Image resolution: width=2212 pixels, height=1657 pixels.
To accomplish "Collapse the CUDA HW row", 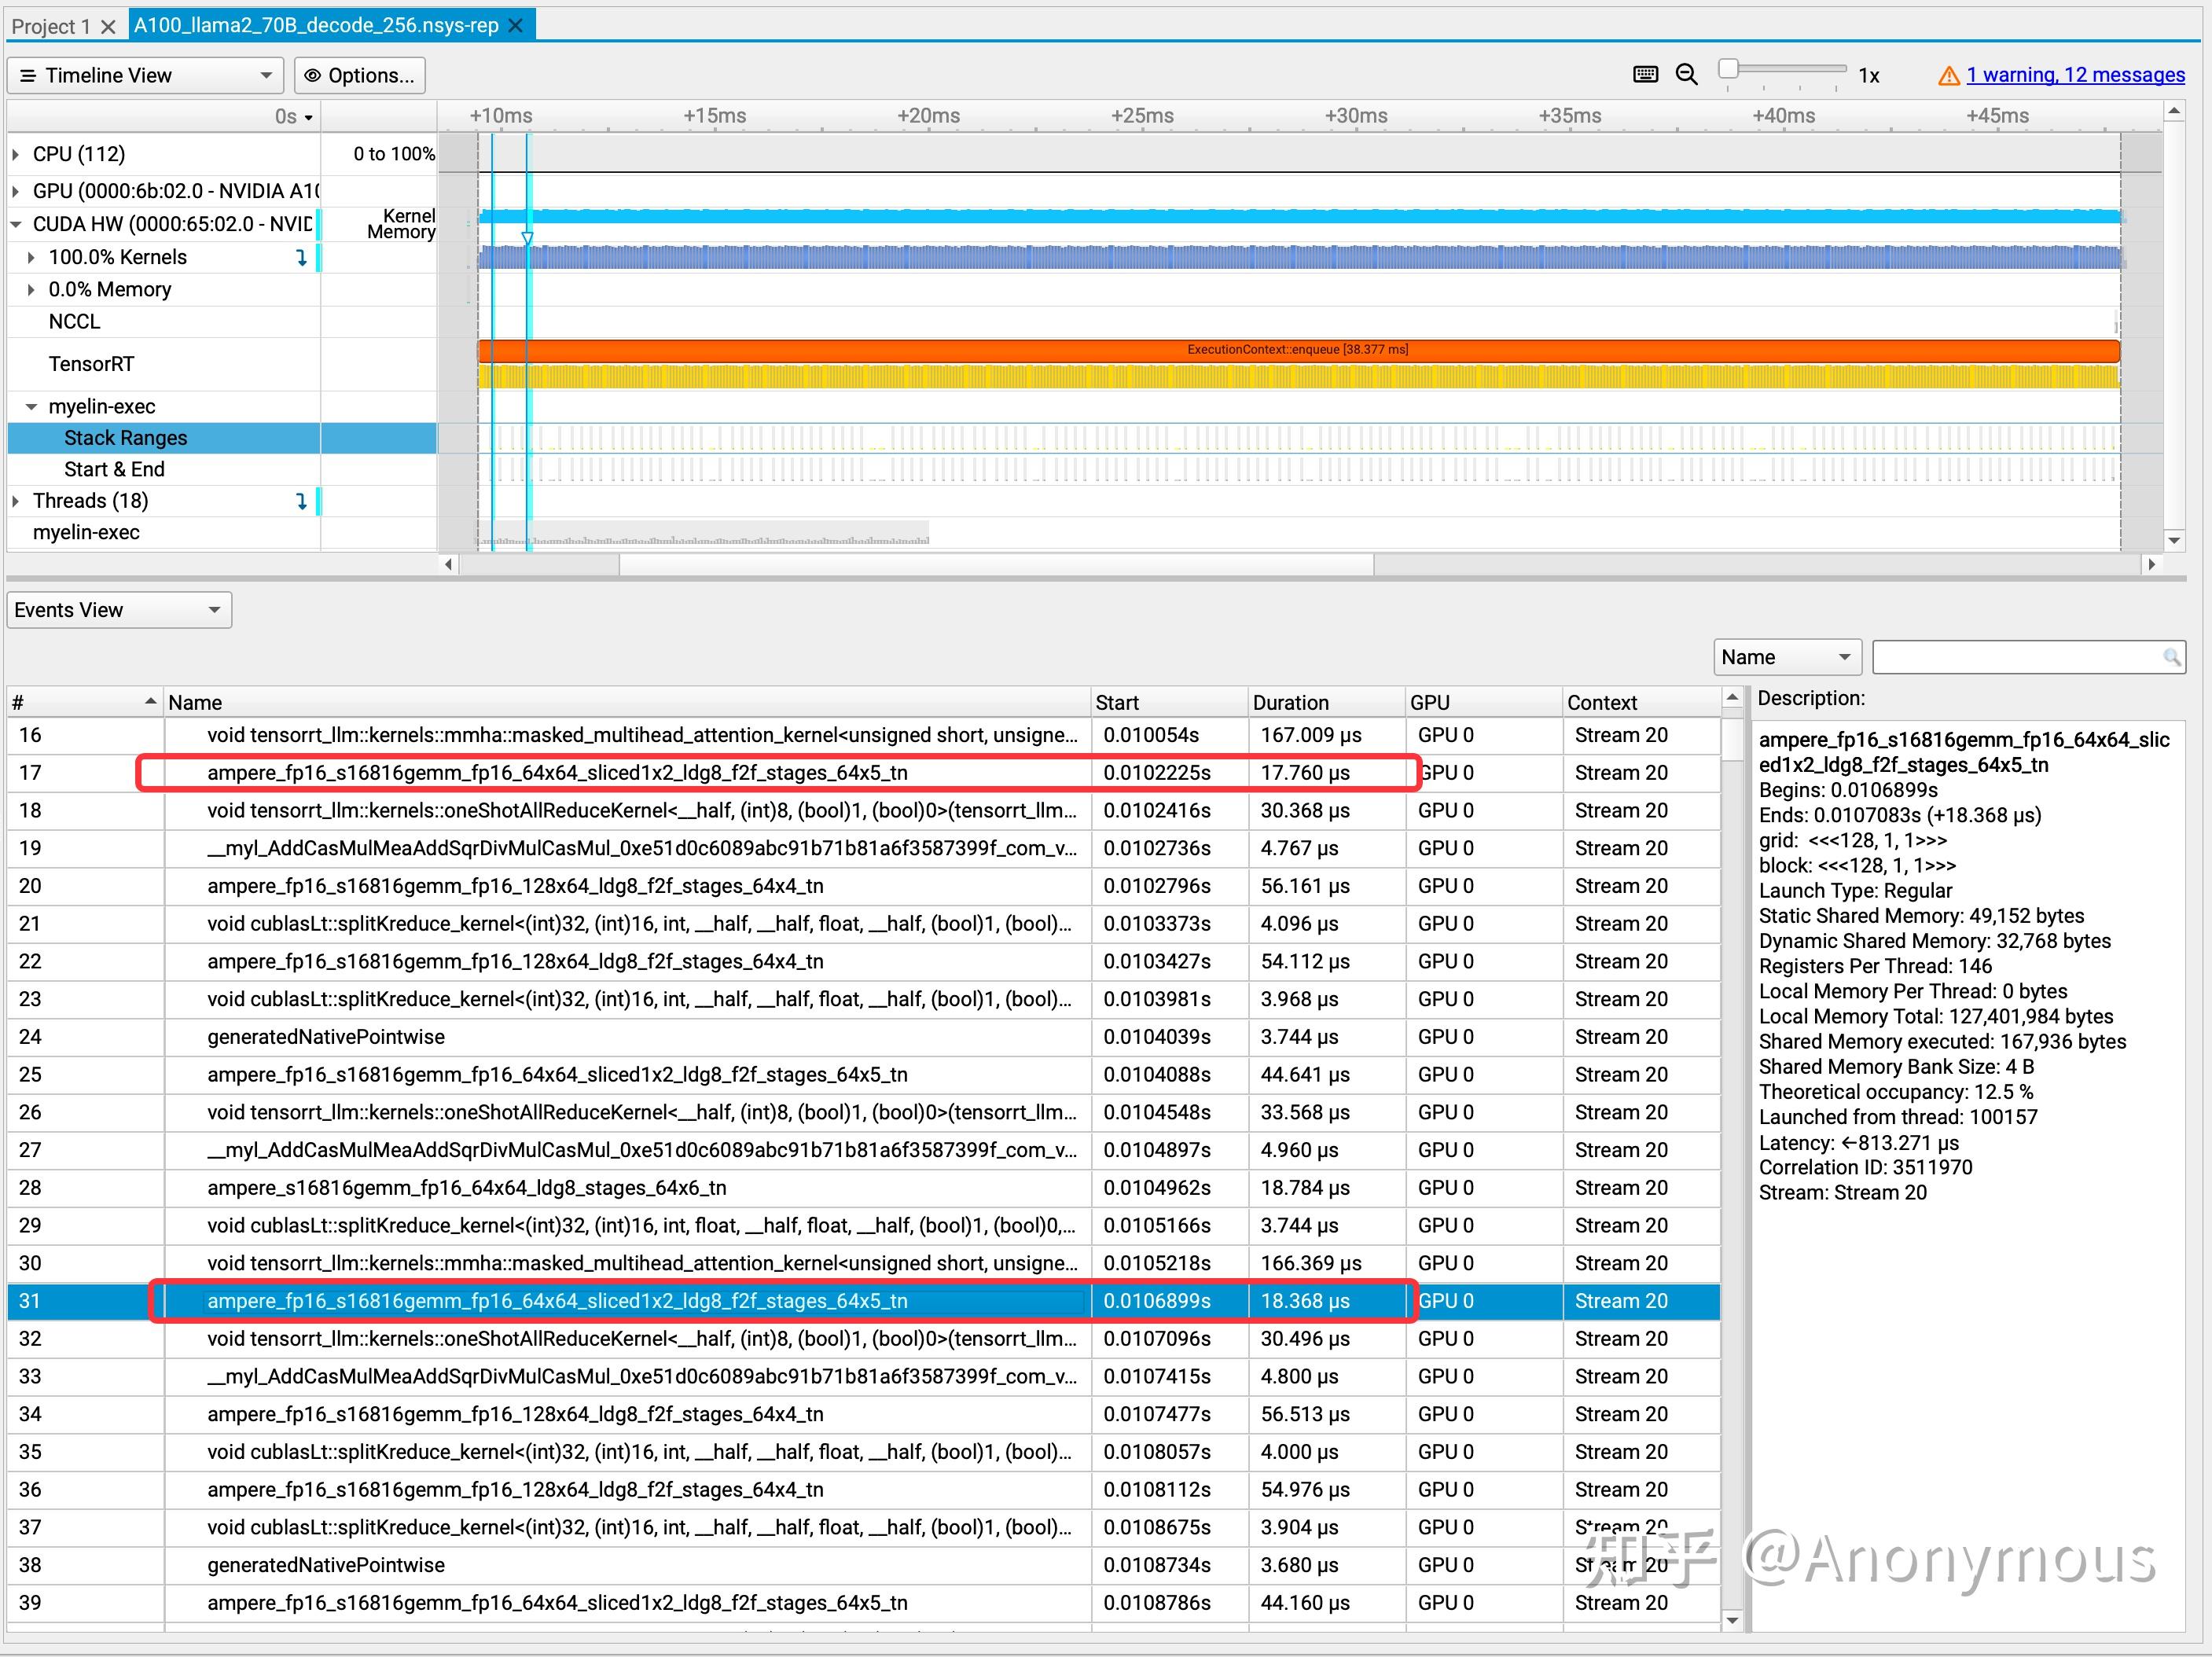I will [x=16, y=224].
